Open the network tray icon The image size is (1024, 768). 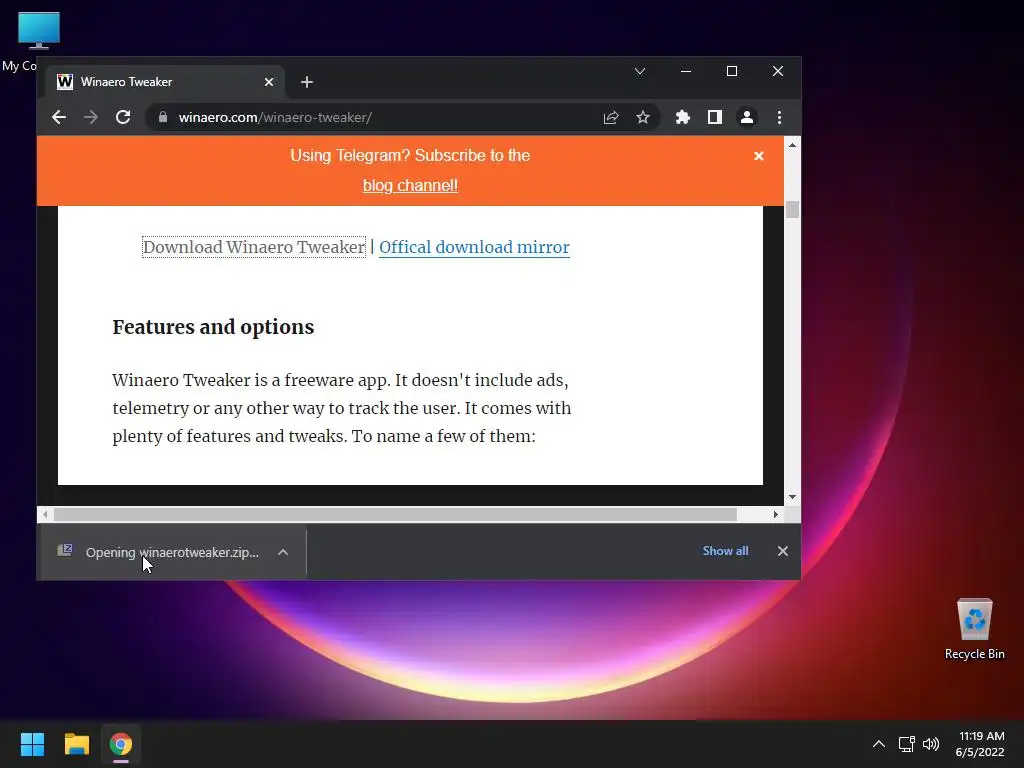906,744
